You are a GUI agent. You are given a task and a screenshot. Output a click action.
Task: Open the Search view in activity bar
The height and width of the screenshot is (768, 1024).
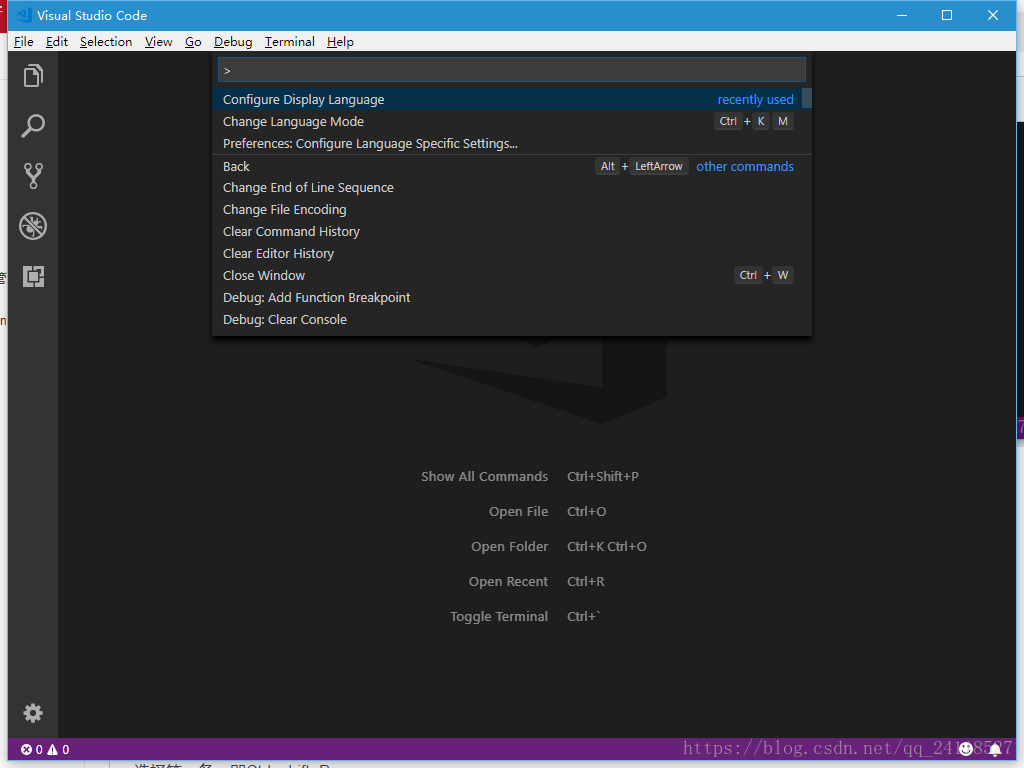point(33,125)
